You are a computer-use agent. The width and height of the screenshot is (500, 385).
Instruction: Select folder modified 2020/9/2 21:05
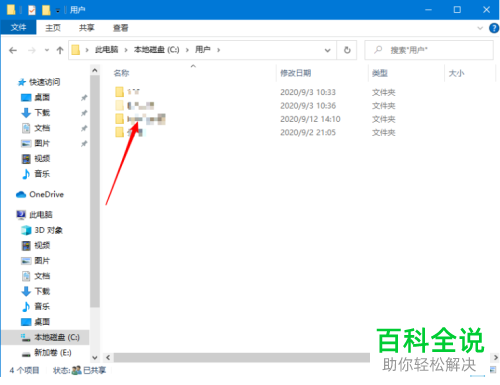tap(130, 132)
